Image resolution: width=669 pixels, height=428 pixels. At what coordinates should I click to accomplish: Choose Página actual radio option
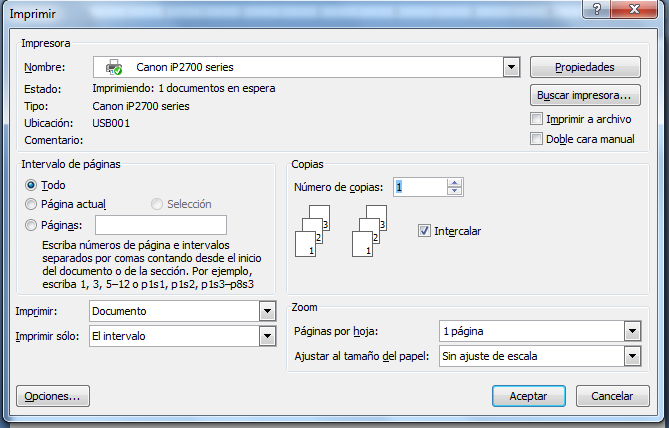(x=31, y=204)
